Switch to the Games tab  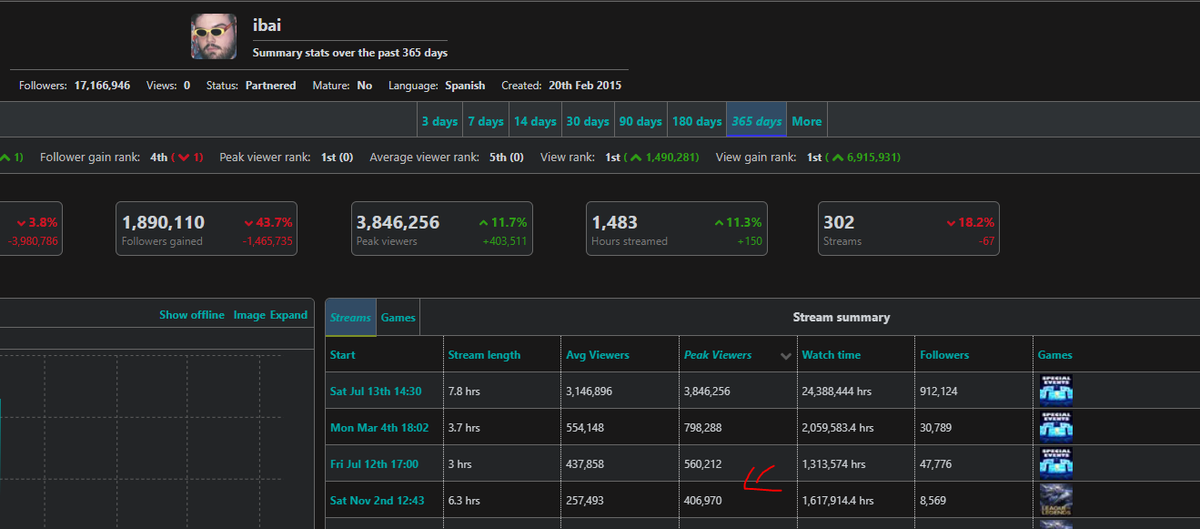pos(398,317)
